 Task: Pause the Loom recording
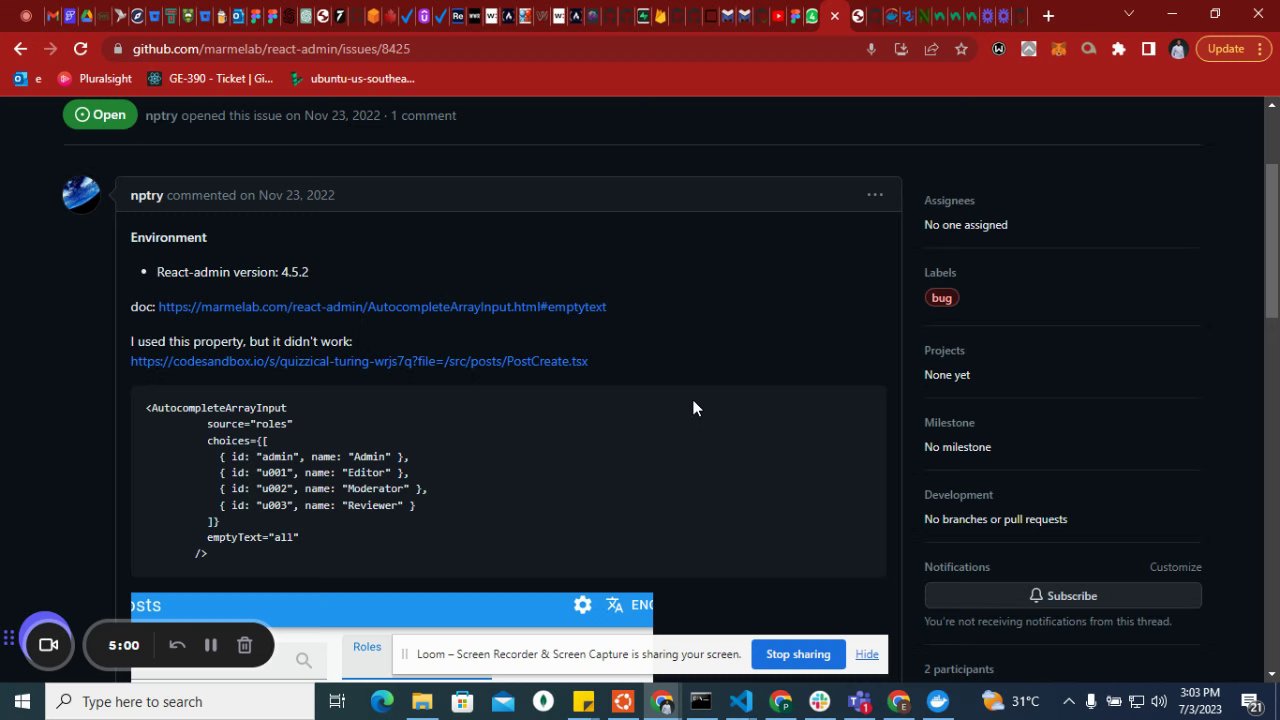[x=211, y=645]
